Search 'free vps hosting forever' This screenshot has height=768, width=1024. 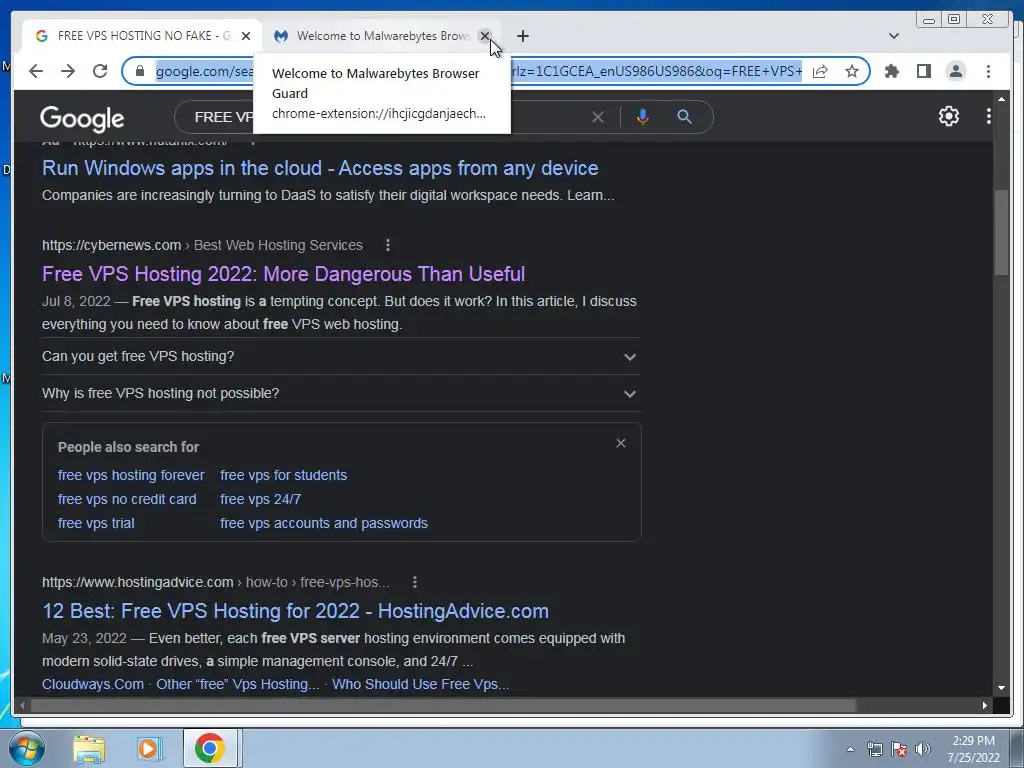click(x=131, y=475)
